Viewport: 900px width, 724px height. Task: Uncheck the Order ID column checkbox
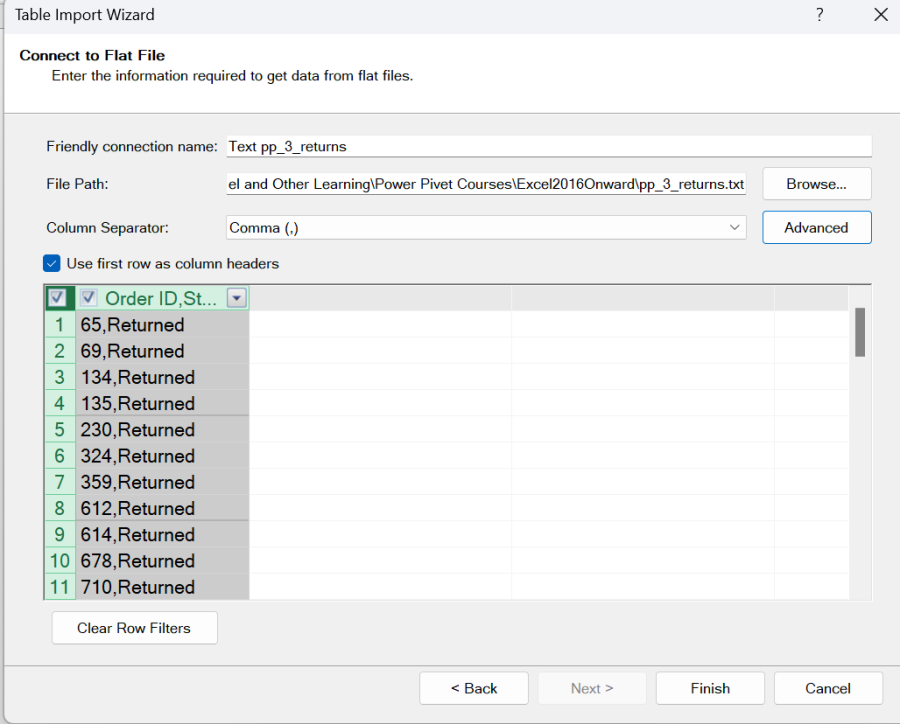[88, 298]
